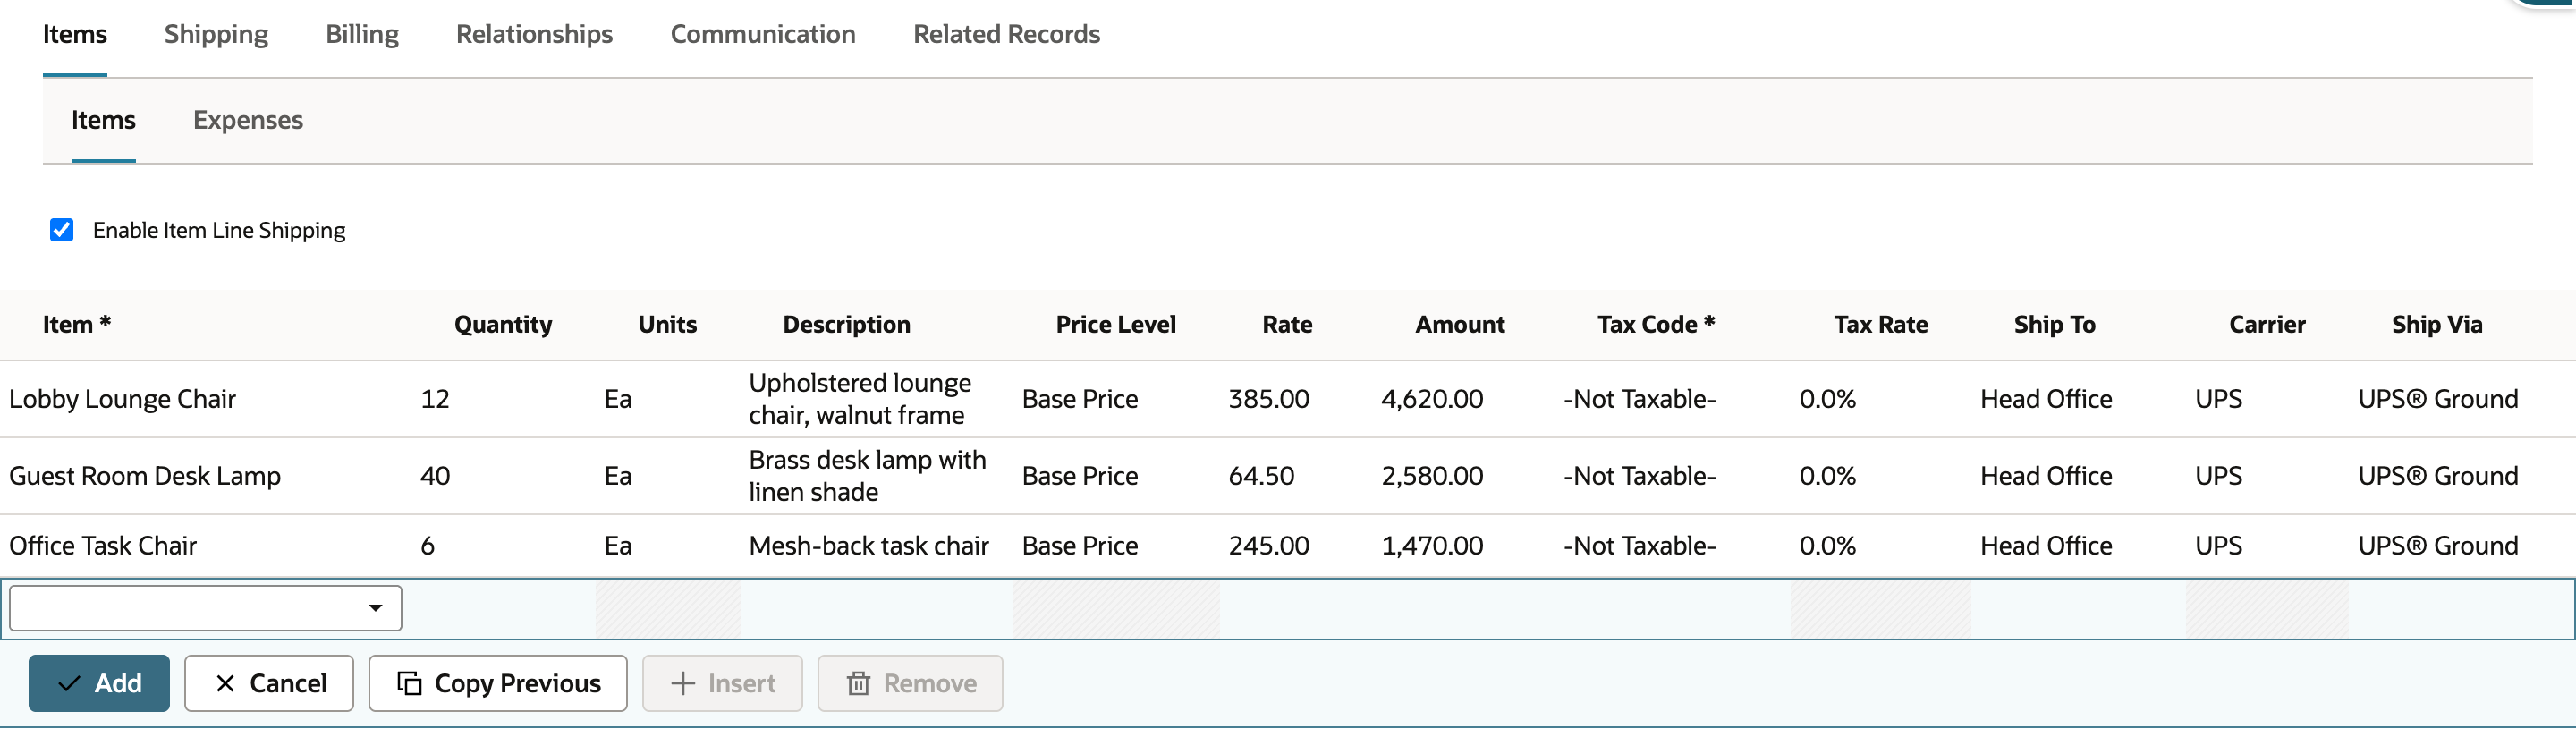The image size is (2576, 737).
Task: Open the Shipping tab
Action: click(216, 34)
